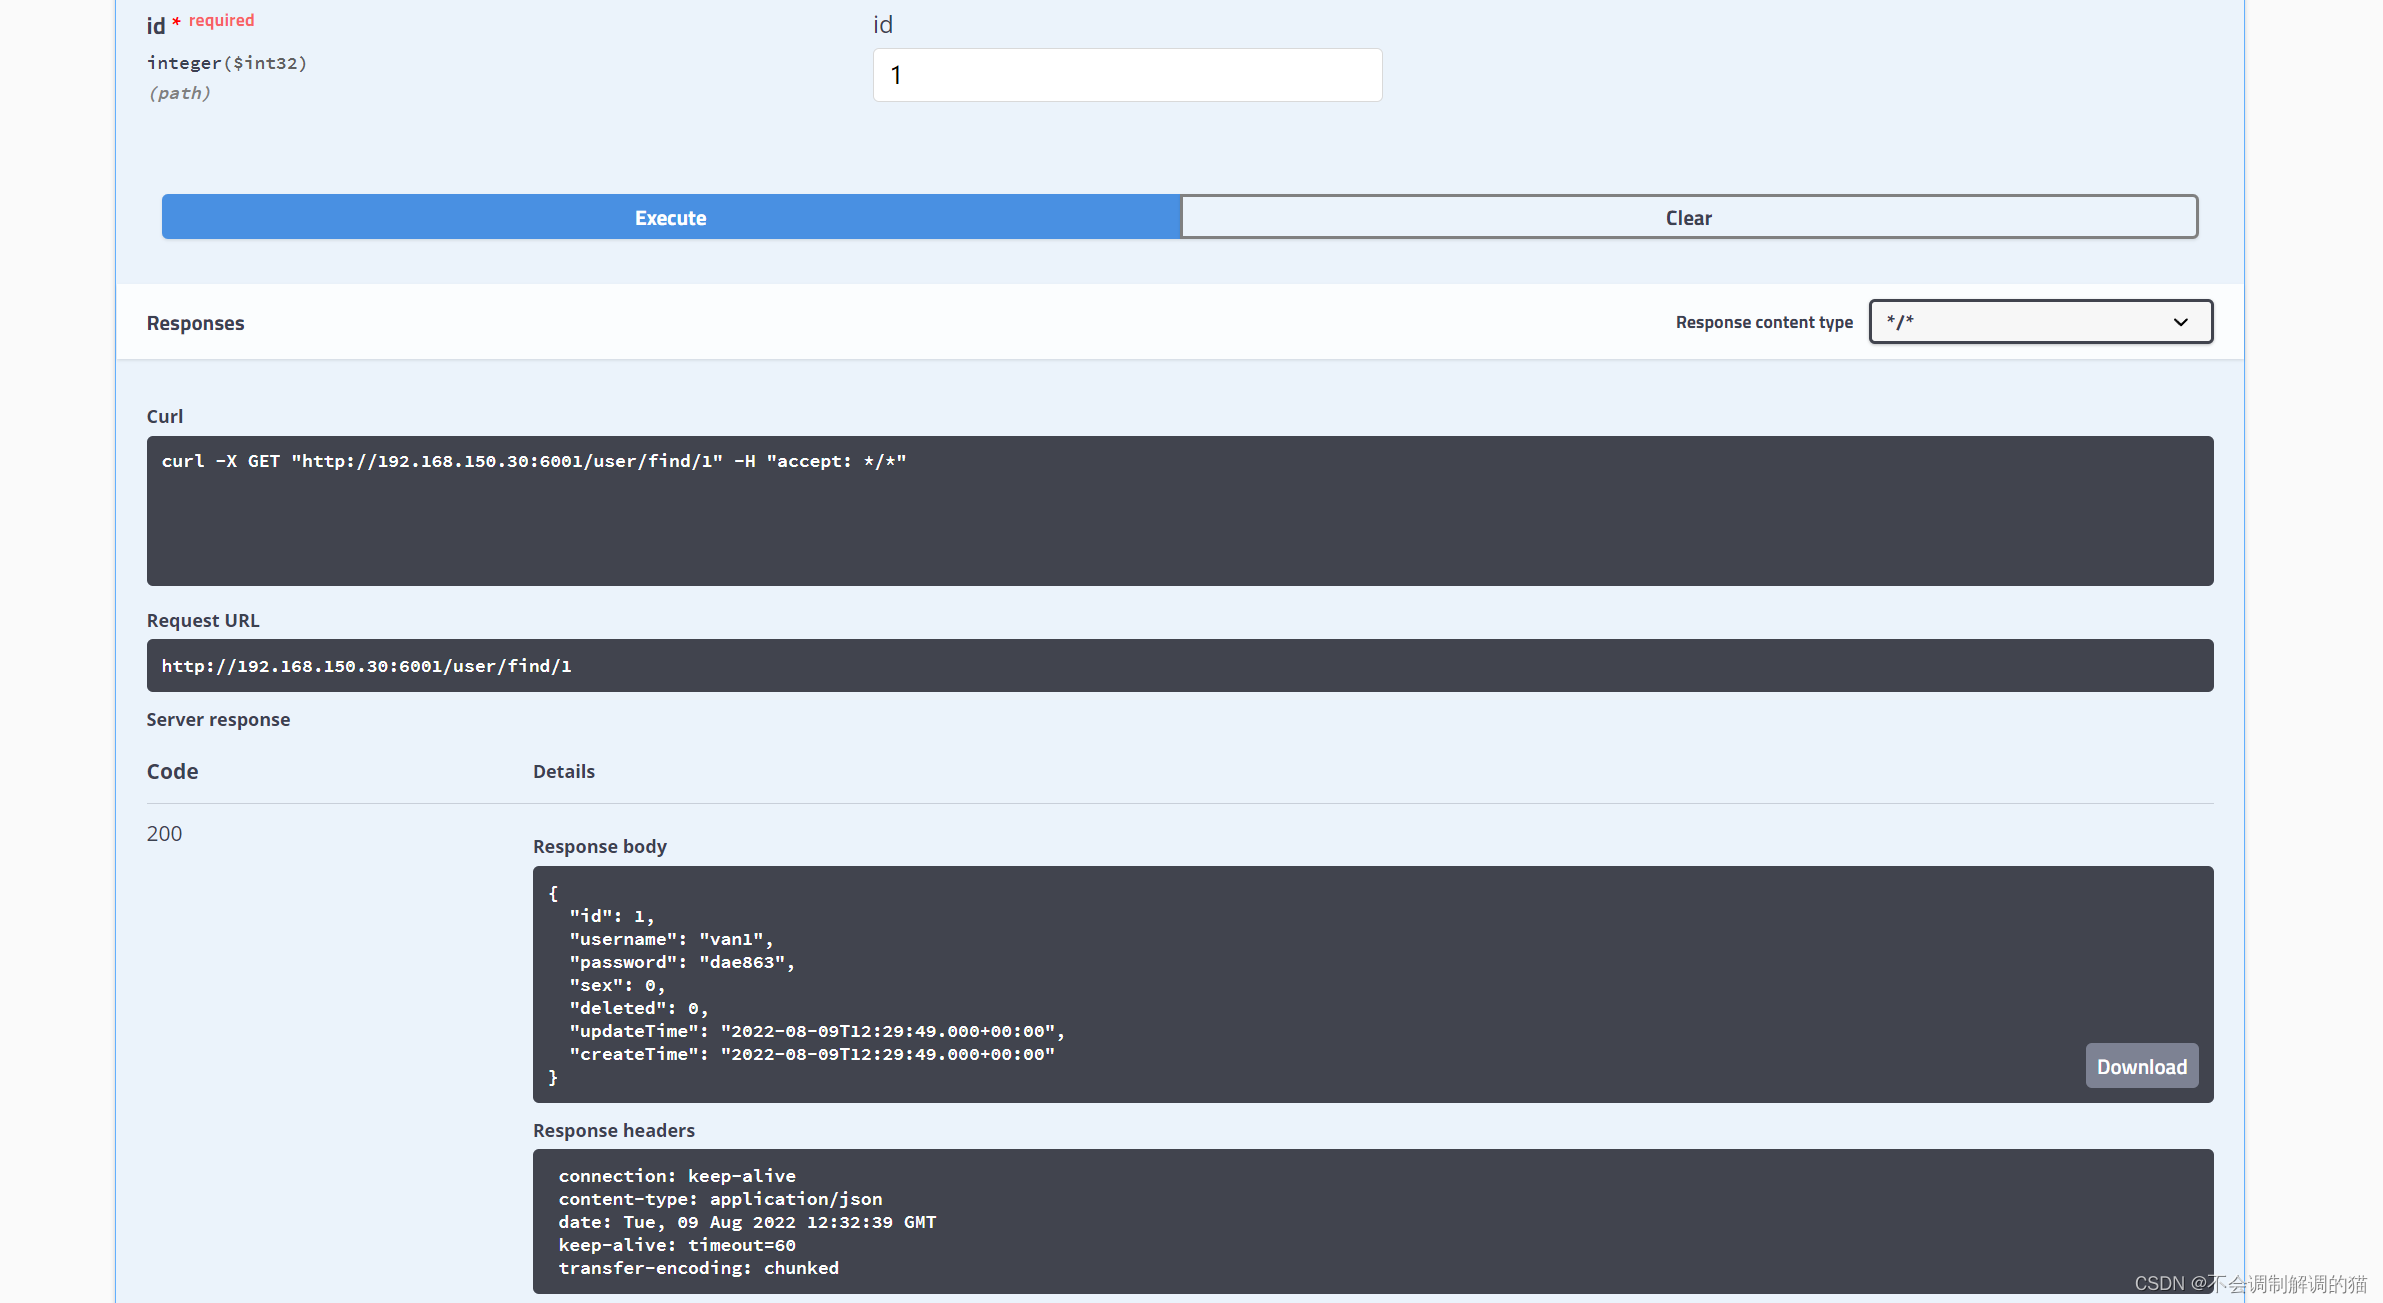Click the connection: keep-alive header
The width and height of the screenshot is (2383, 1303).
[677, 1176]
